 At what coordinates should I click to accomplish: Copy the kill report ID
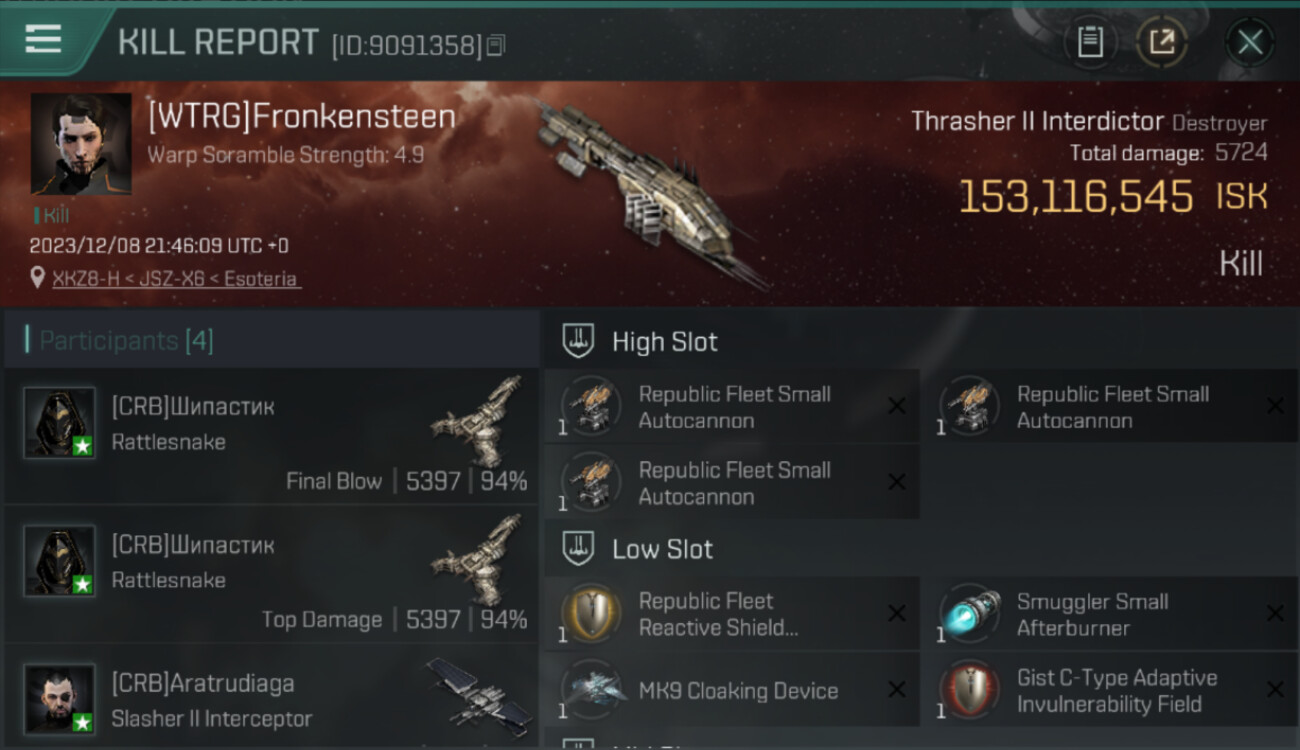(496, 44)
